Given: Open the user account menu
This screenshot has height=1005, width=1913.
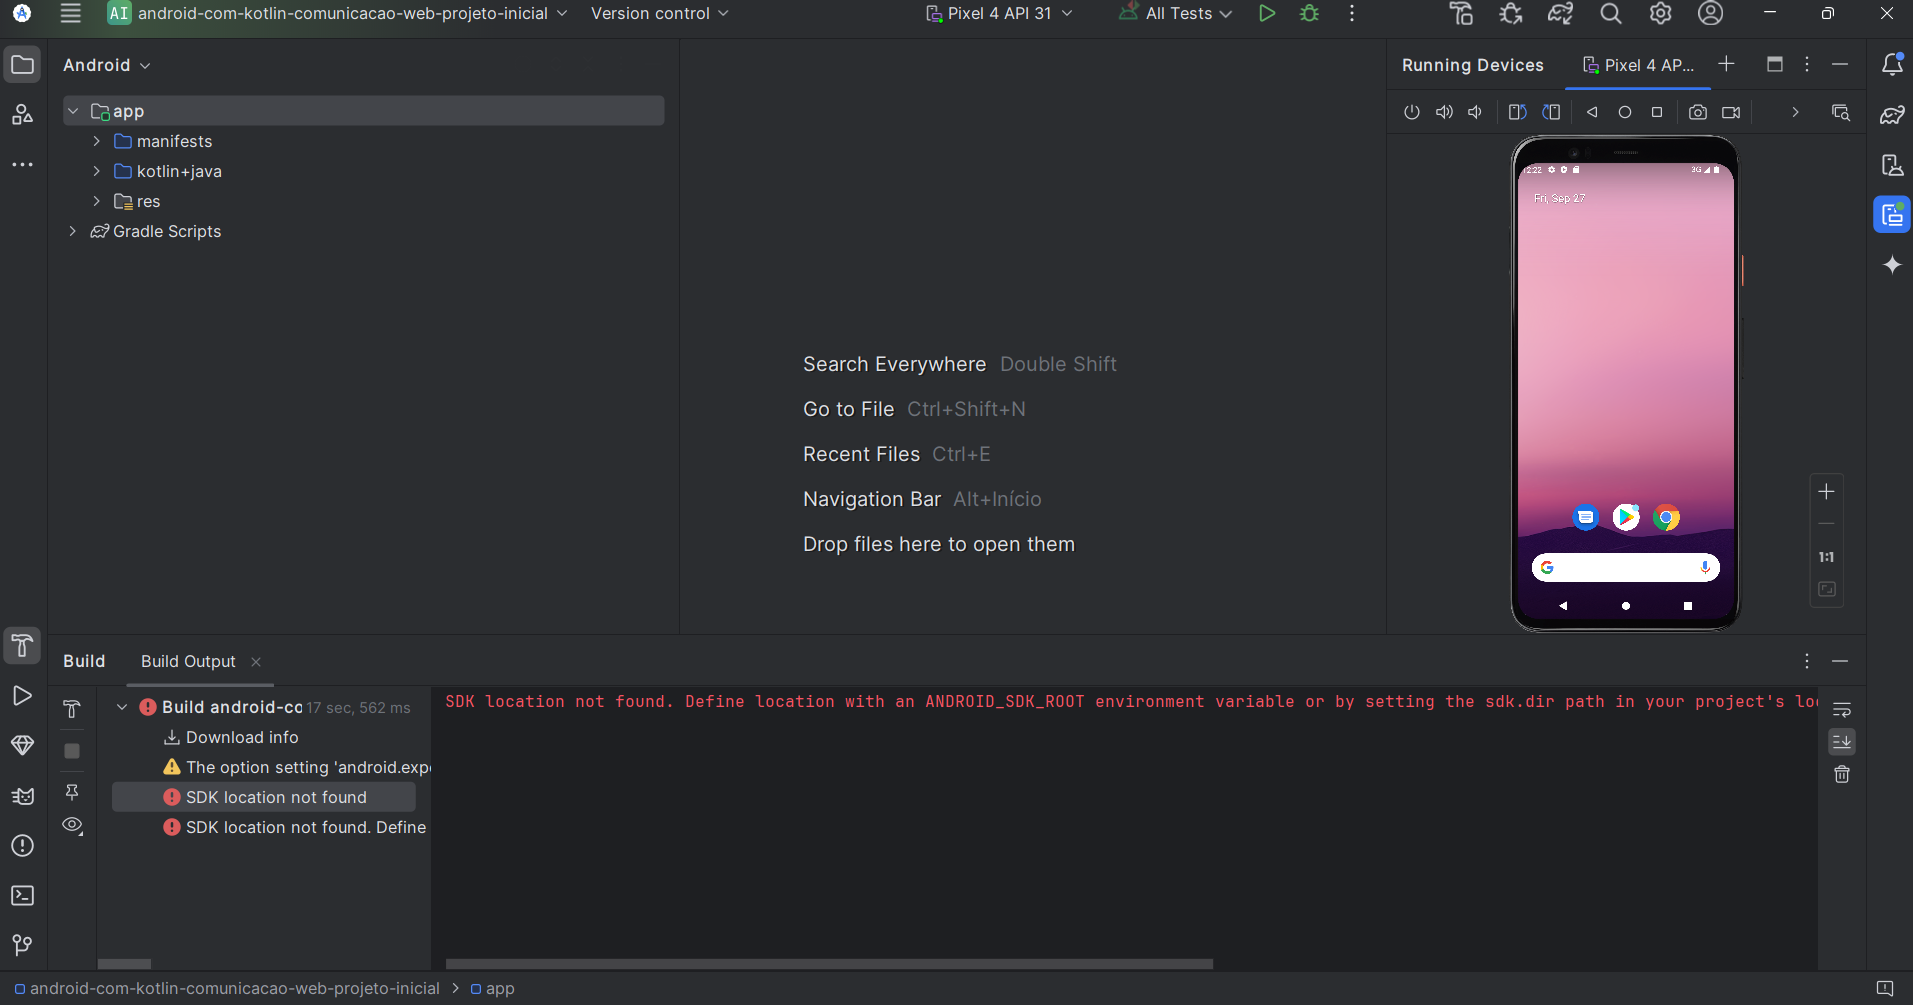Looking at the screenshot, I should coord(1711,13).
